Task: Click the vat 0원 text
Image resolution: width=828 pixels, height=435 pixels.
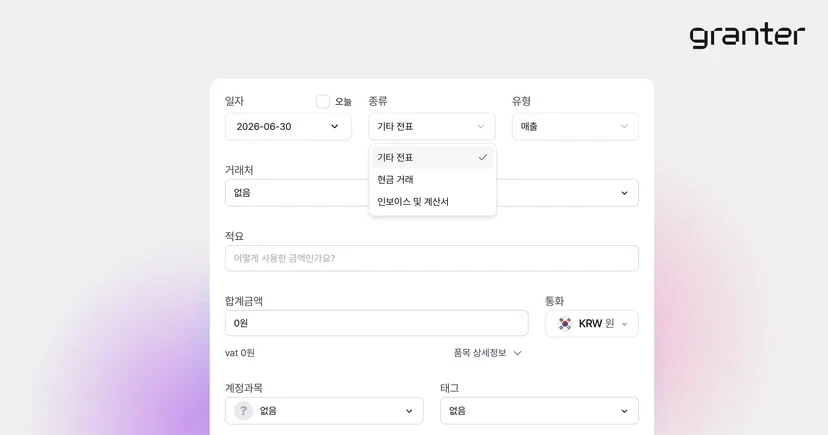Action: point(240,353)
